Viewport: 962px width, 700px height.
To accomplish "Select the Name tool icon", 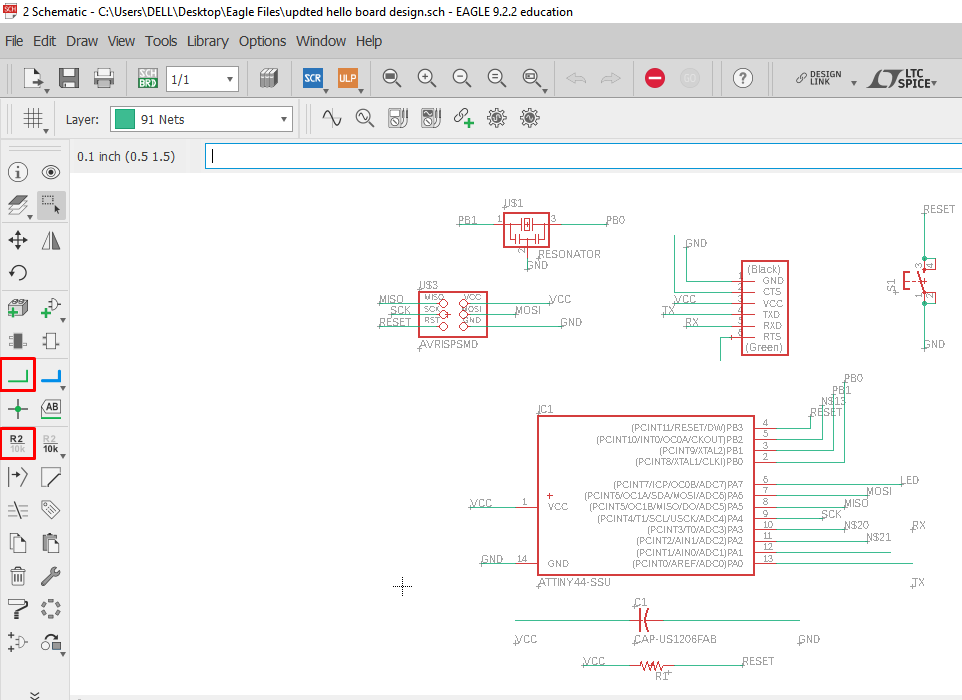I will [18, 443].
